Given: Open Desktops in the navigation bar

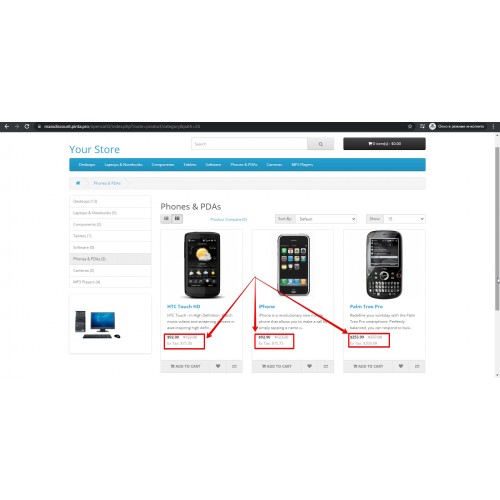Looking at the screenshot, I should (x=87, y=165).
